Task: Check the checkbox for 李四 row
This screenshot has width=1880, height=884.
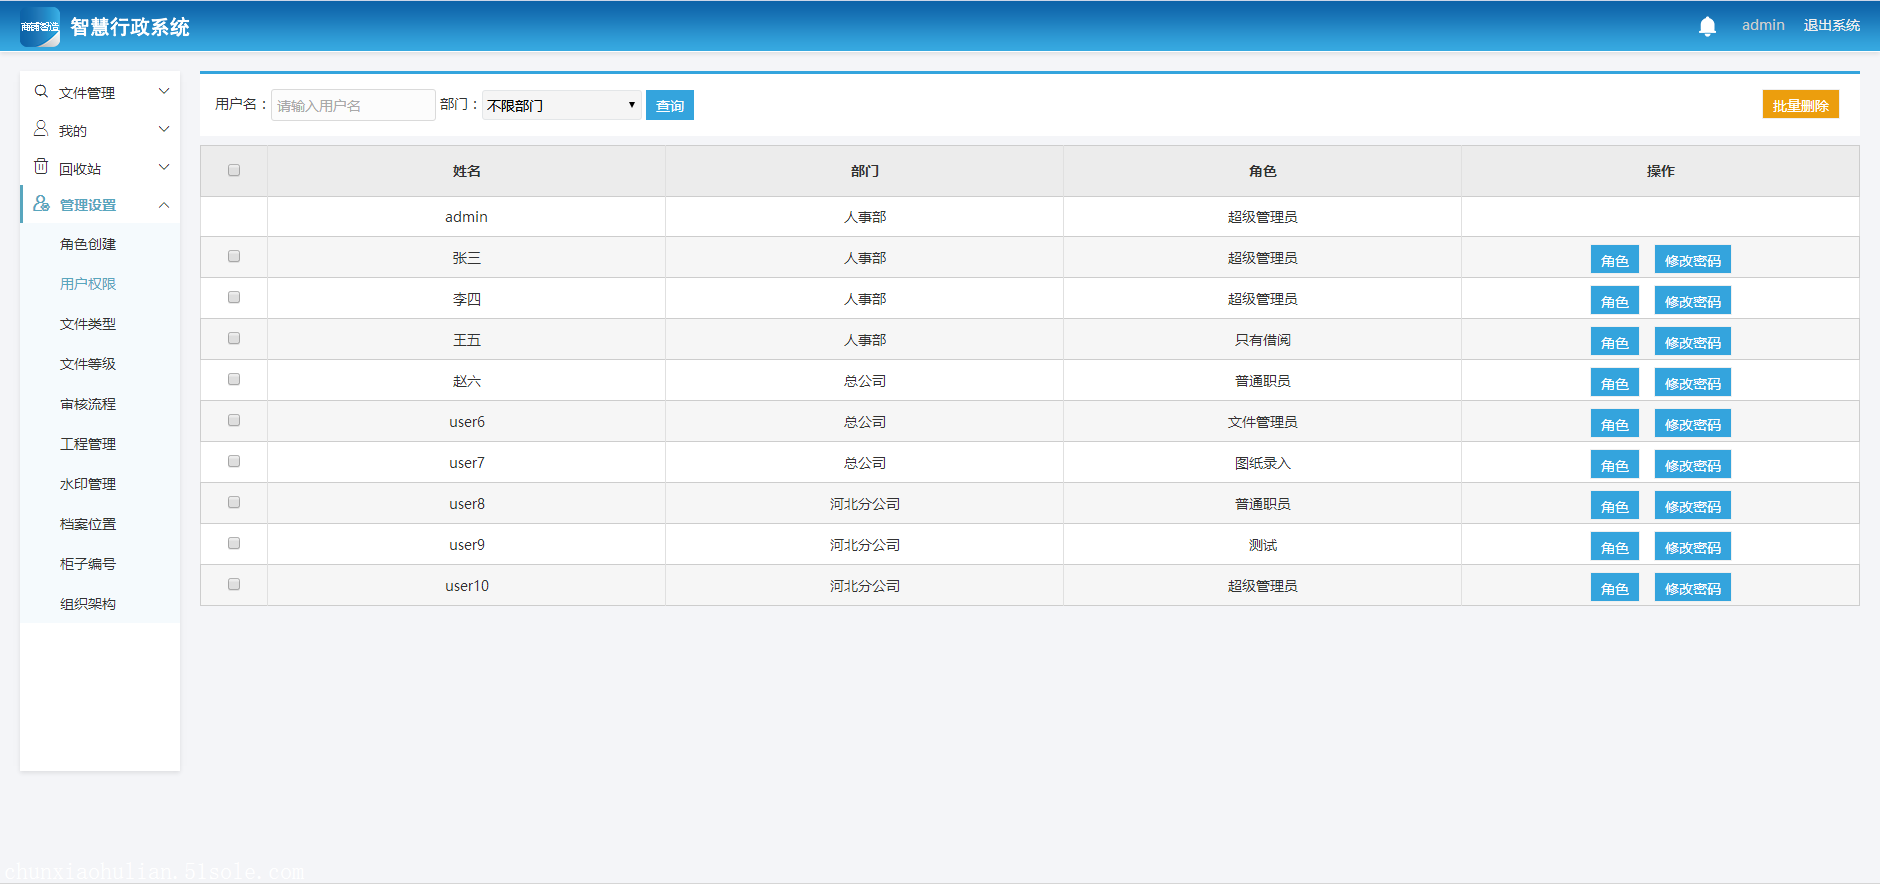Action: [x=234, y=297]
